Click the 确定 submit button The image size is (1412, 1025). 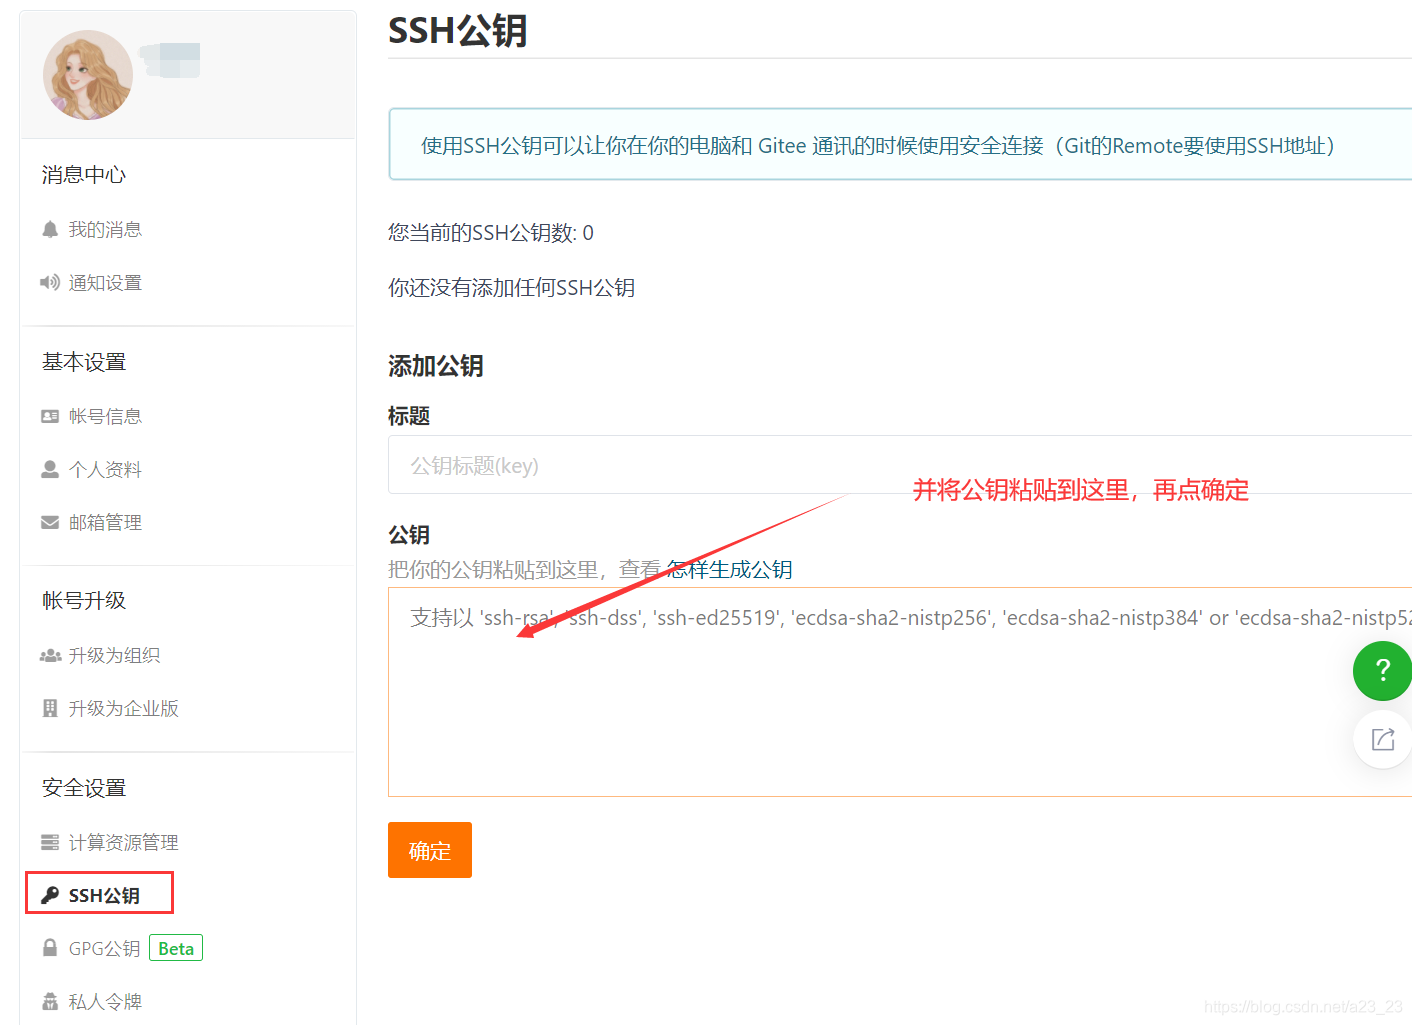coord(429,850)
